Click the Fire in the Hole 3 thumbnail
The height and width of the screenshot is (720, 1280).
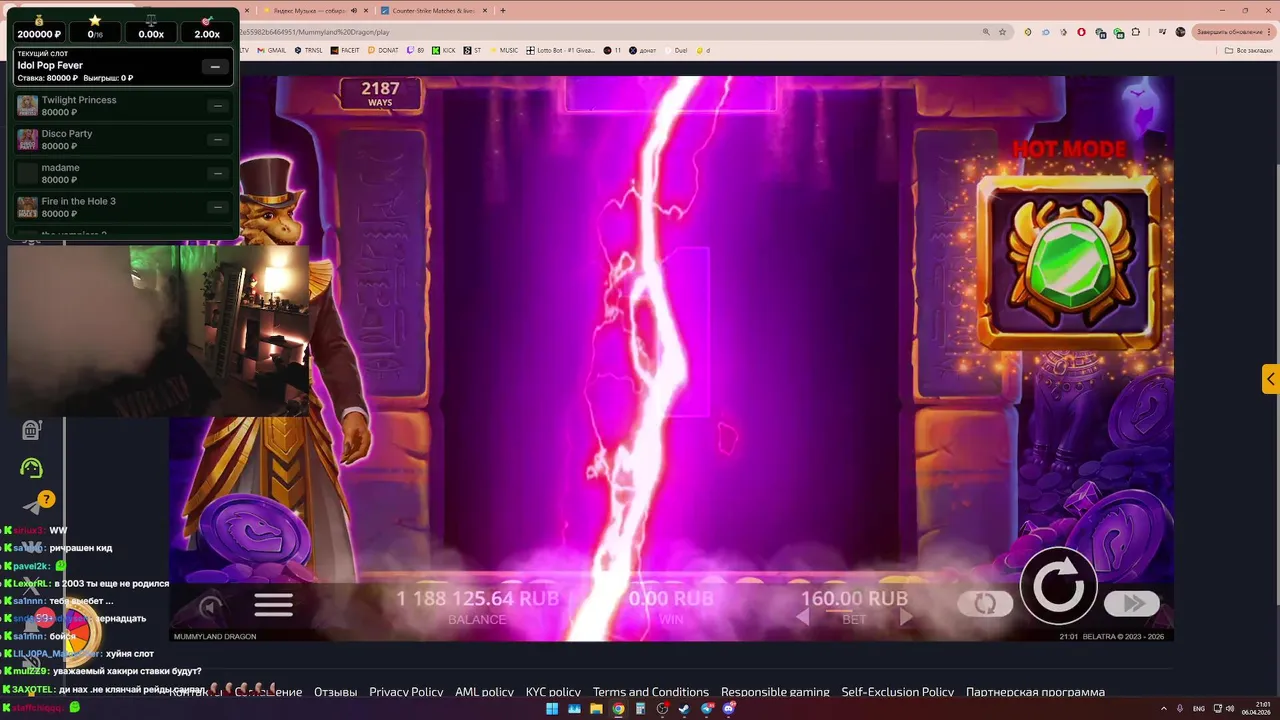pos(28,207)
